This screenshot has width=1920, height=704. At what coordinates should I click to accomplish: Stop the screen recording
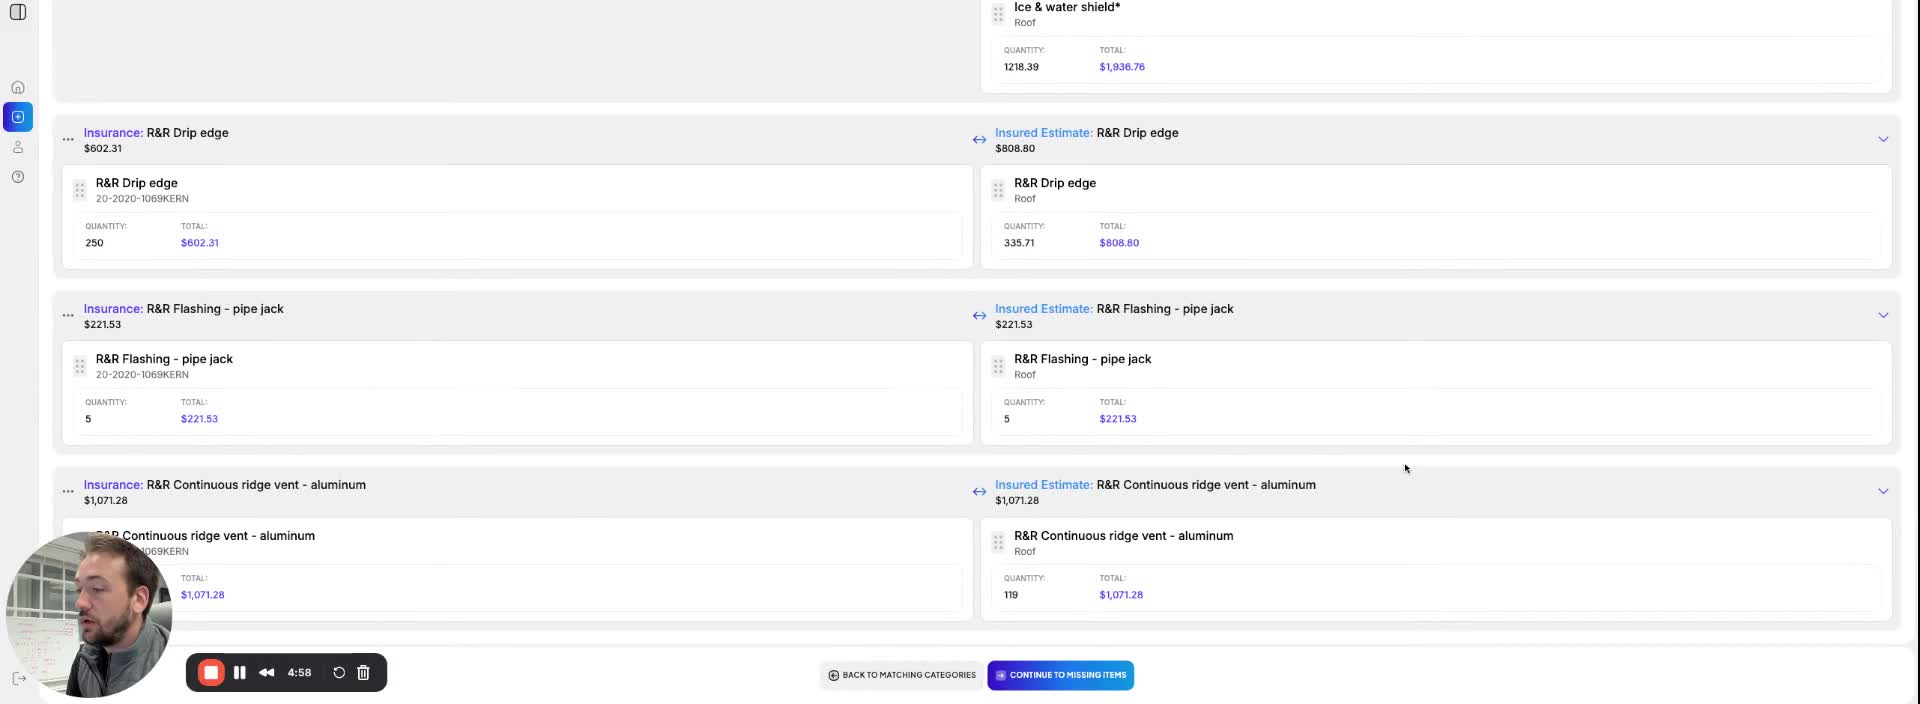click(211, 673)
